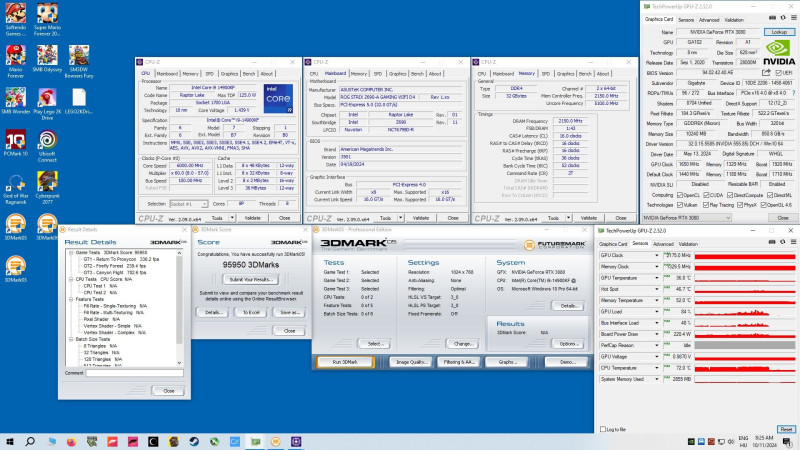This screenshot has width=800, height=450.
Task: Select the PCMark 10 desktop icon
Action: [x=16, y=142]
